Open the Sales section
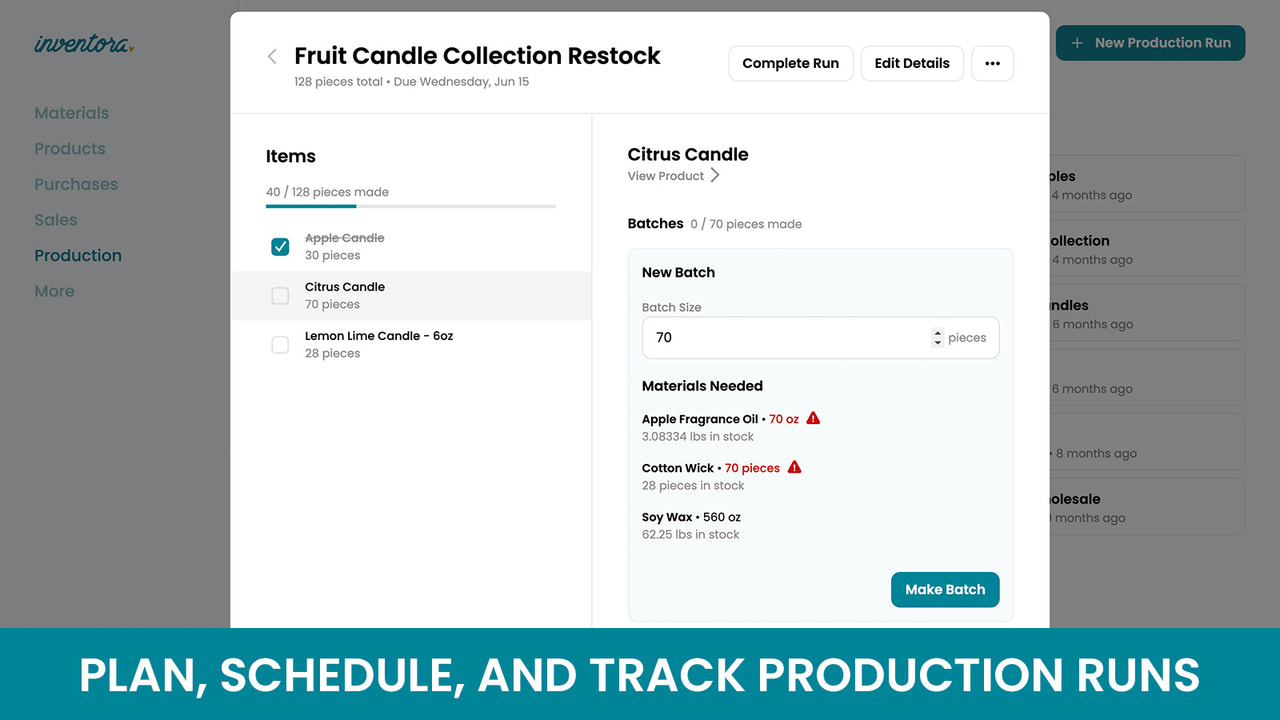The image size is (1280, 720). tap(55, 219)
